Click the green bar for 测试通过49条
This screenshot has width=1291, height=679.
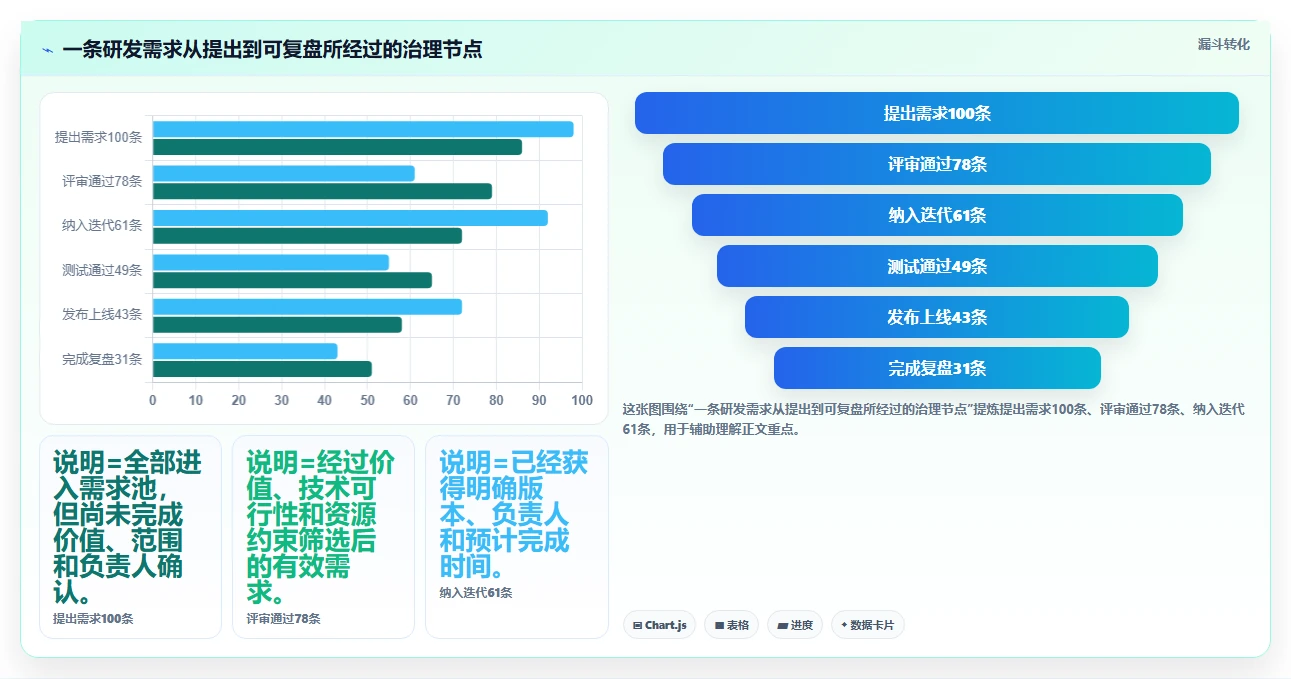292,280
